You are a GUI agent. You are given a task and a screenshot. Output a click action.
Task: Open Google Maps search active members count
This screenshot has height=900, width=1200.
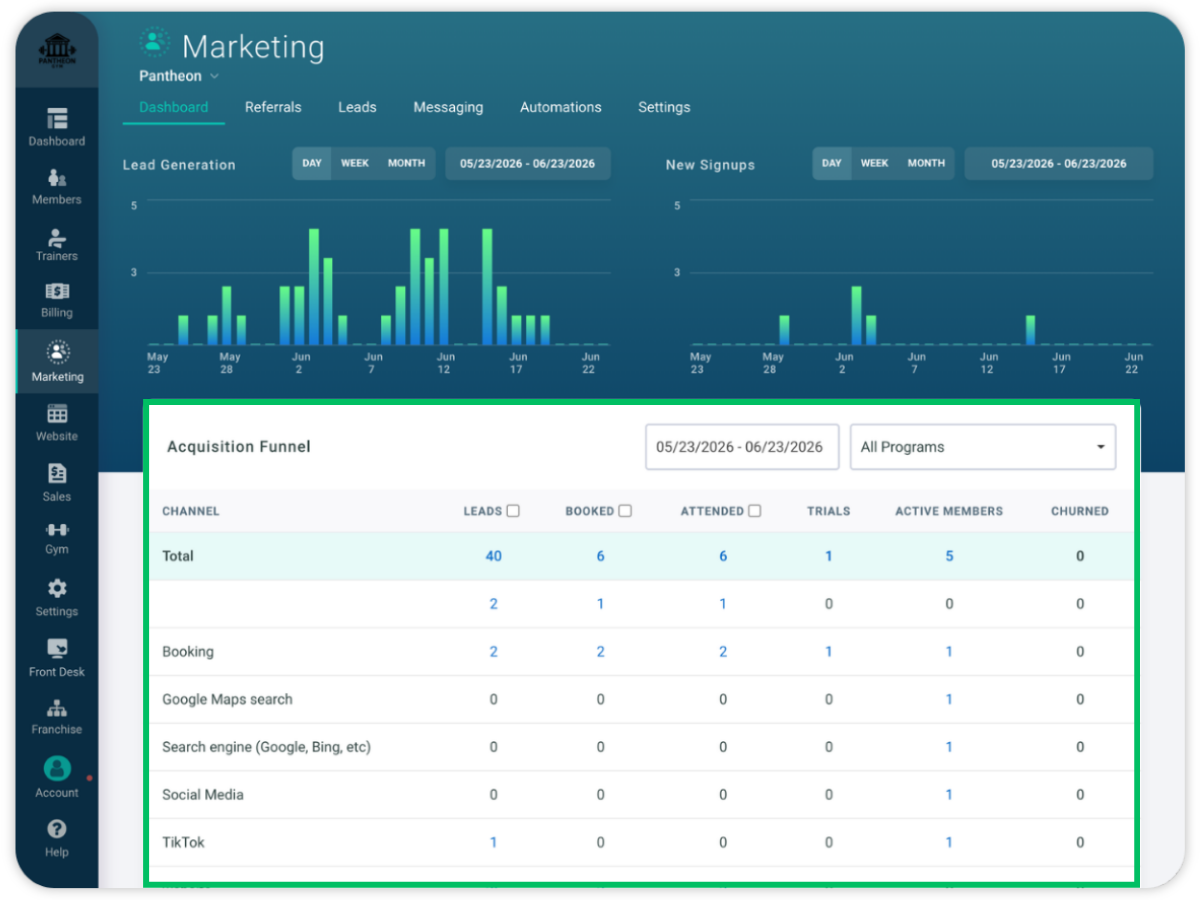[x=949, y=699]
